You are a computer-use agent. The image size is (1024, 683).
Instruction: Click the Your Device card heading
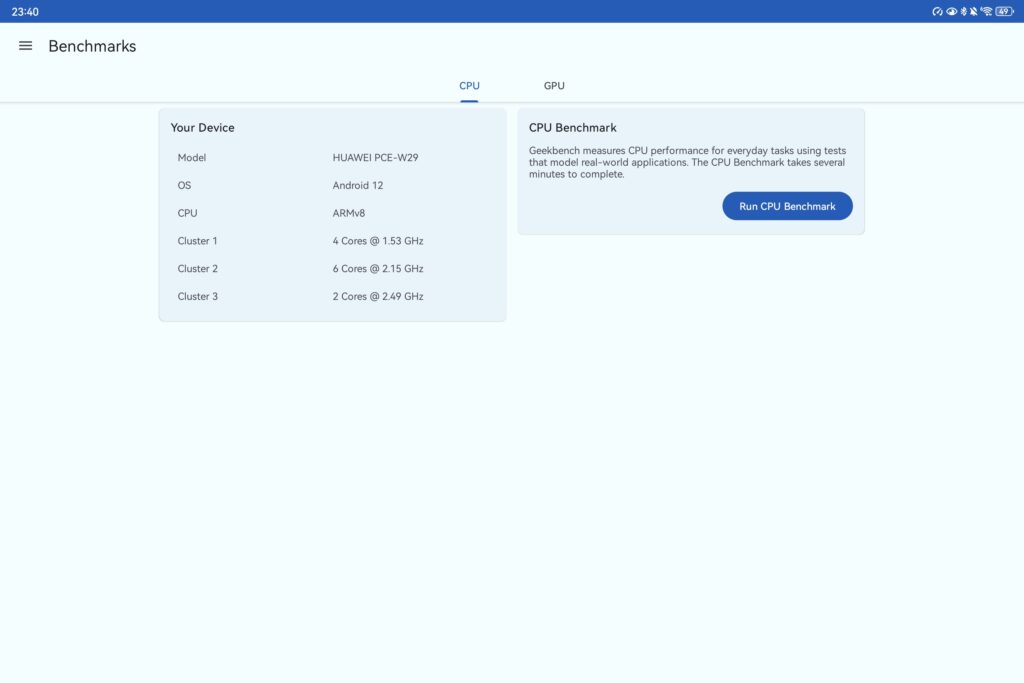[x=203, y=128]
